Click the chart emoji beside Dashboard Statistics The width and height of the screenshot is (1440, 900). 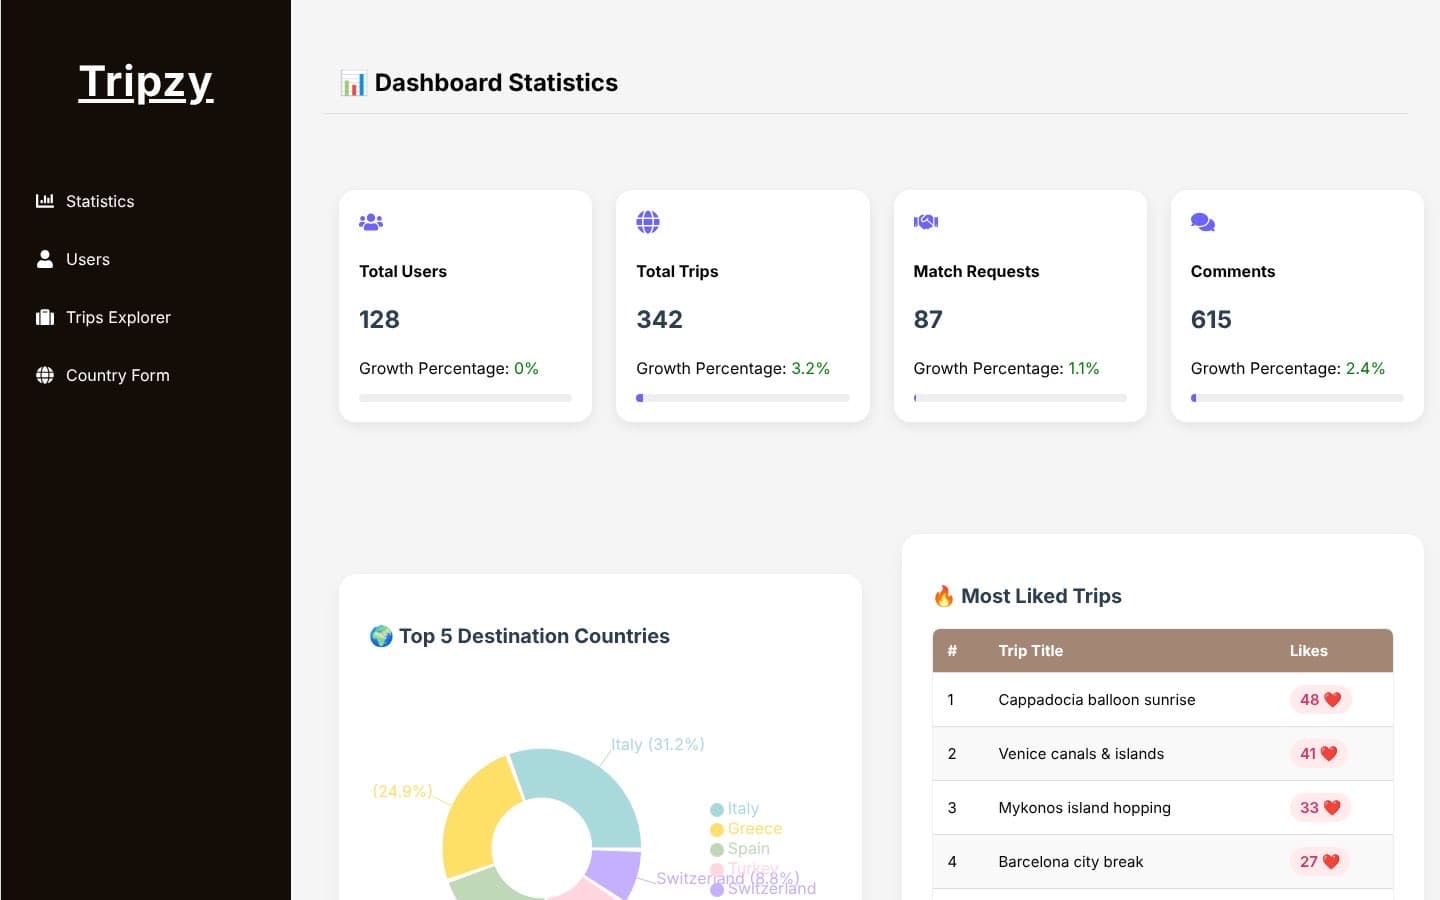353,83
